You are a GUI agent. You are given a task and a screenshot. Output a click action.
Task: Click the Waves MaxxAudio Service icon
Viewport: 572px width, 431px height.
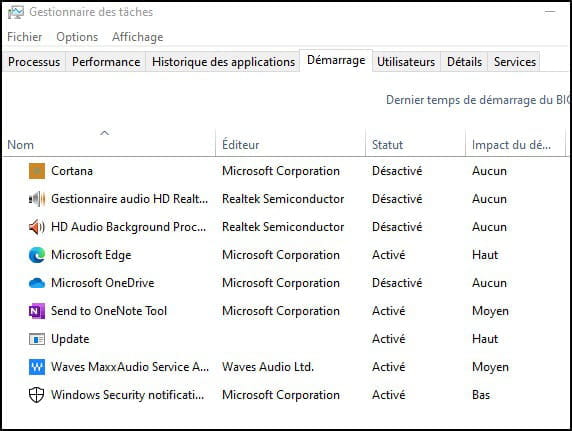click(37, 367)
